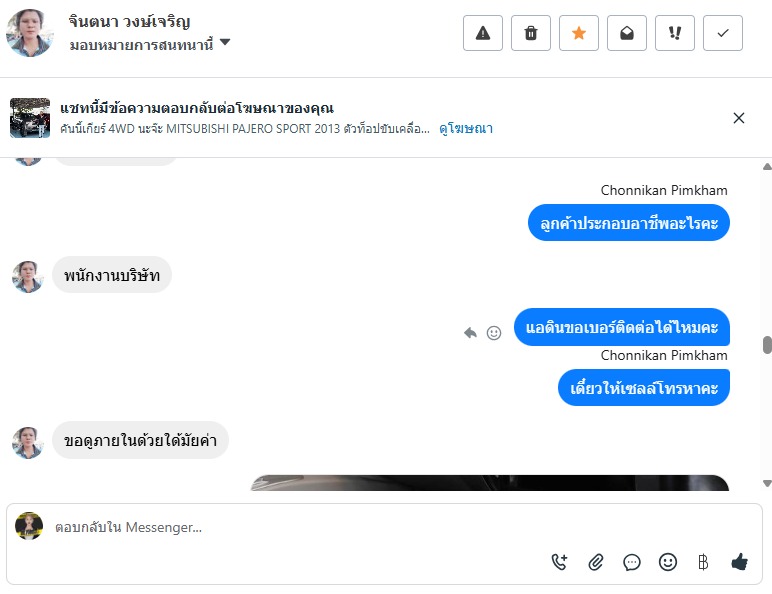Mark conversation unread with envelope icon
The height and width of the screenshot is (594, 772).
pos(627,33)
